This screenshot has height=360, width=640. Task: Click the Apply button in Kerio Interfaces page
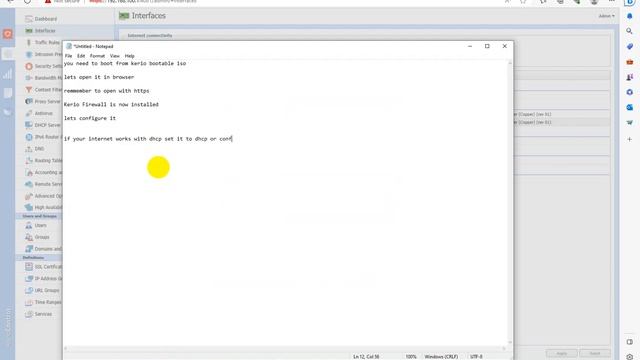[x=562, y=353]
